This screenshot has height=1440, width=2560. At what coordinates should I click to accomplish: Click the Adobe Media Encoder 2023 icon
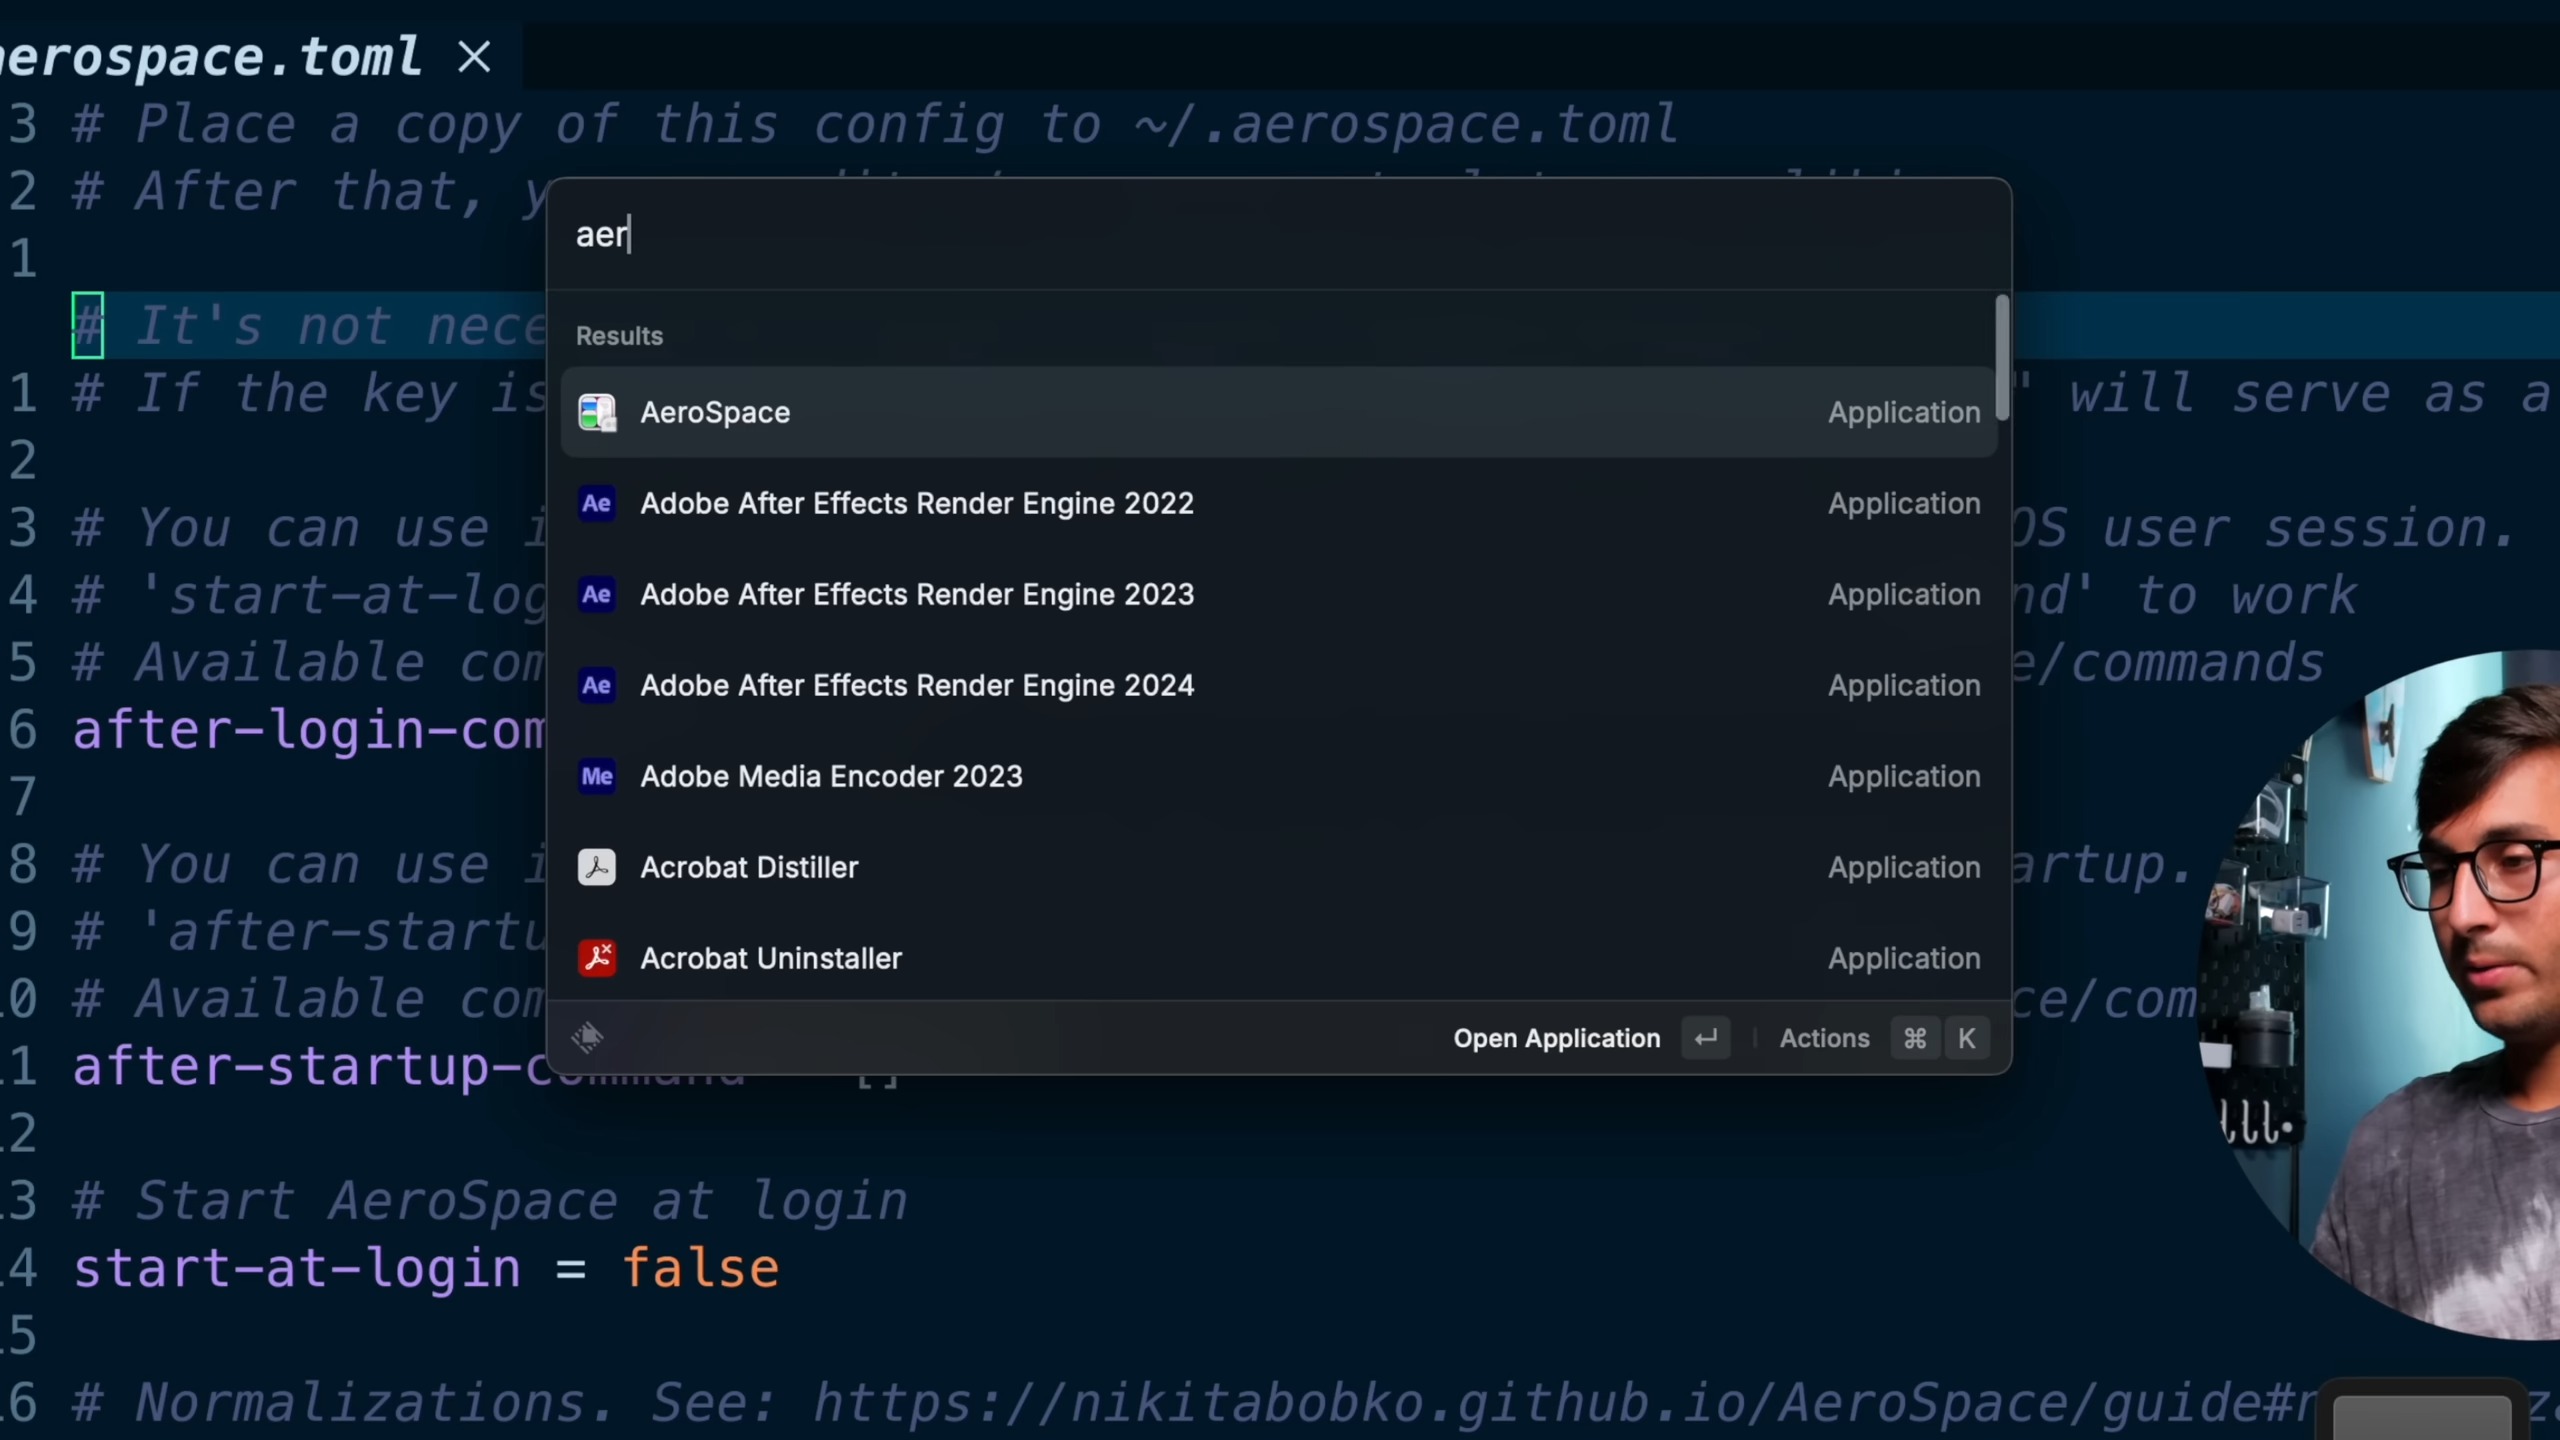[x=597, y=776]
